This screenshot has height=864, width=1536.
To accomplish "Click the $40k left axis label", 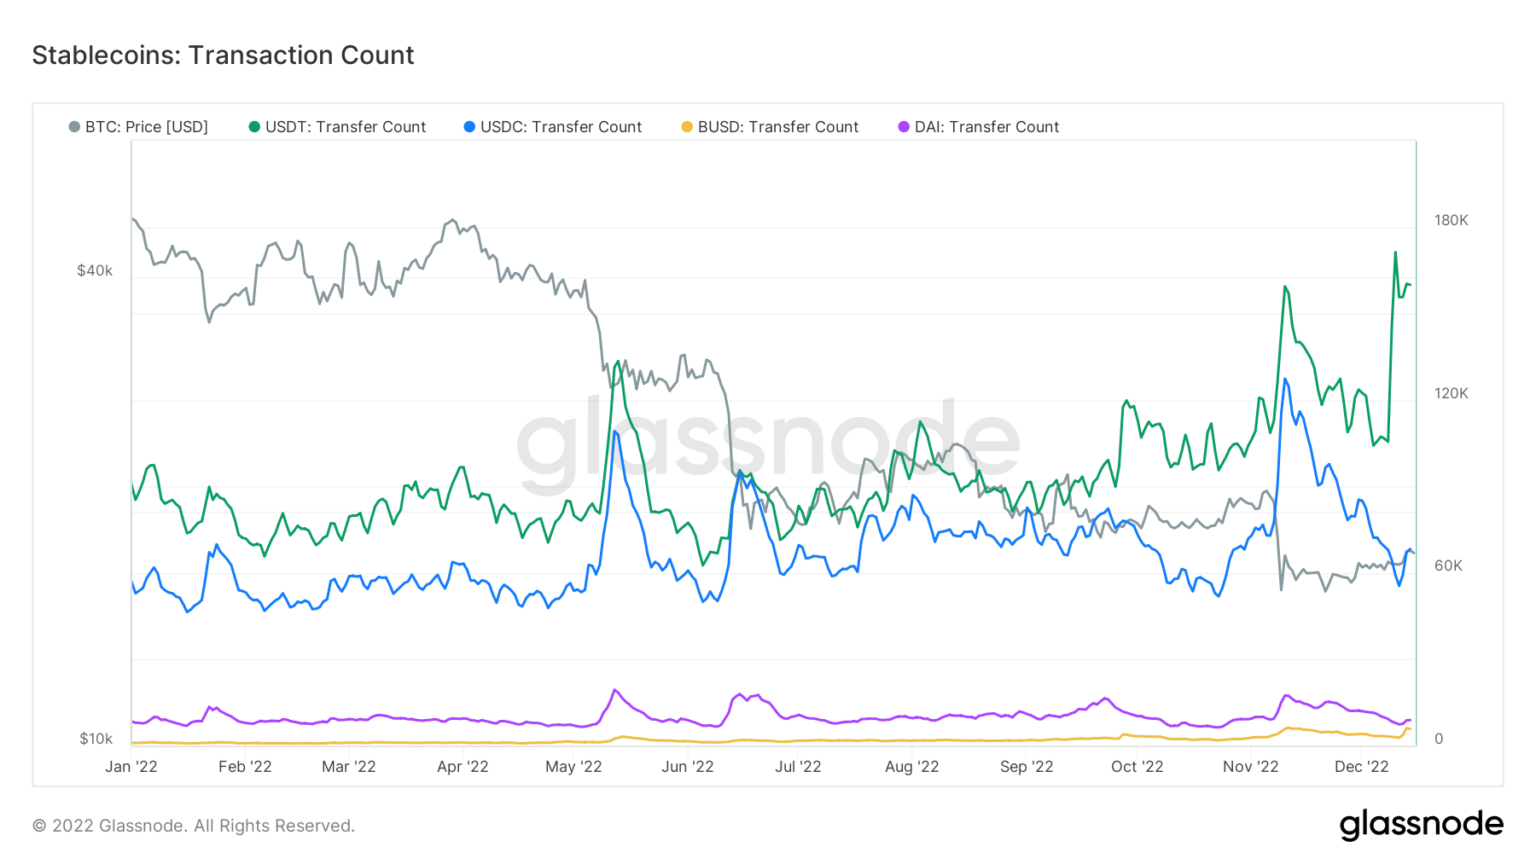I will (x=95, y=271).
